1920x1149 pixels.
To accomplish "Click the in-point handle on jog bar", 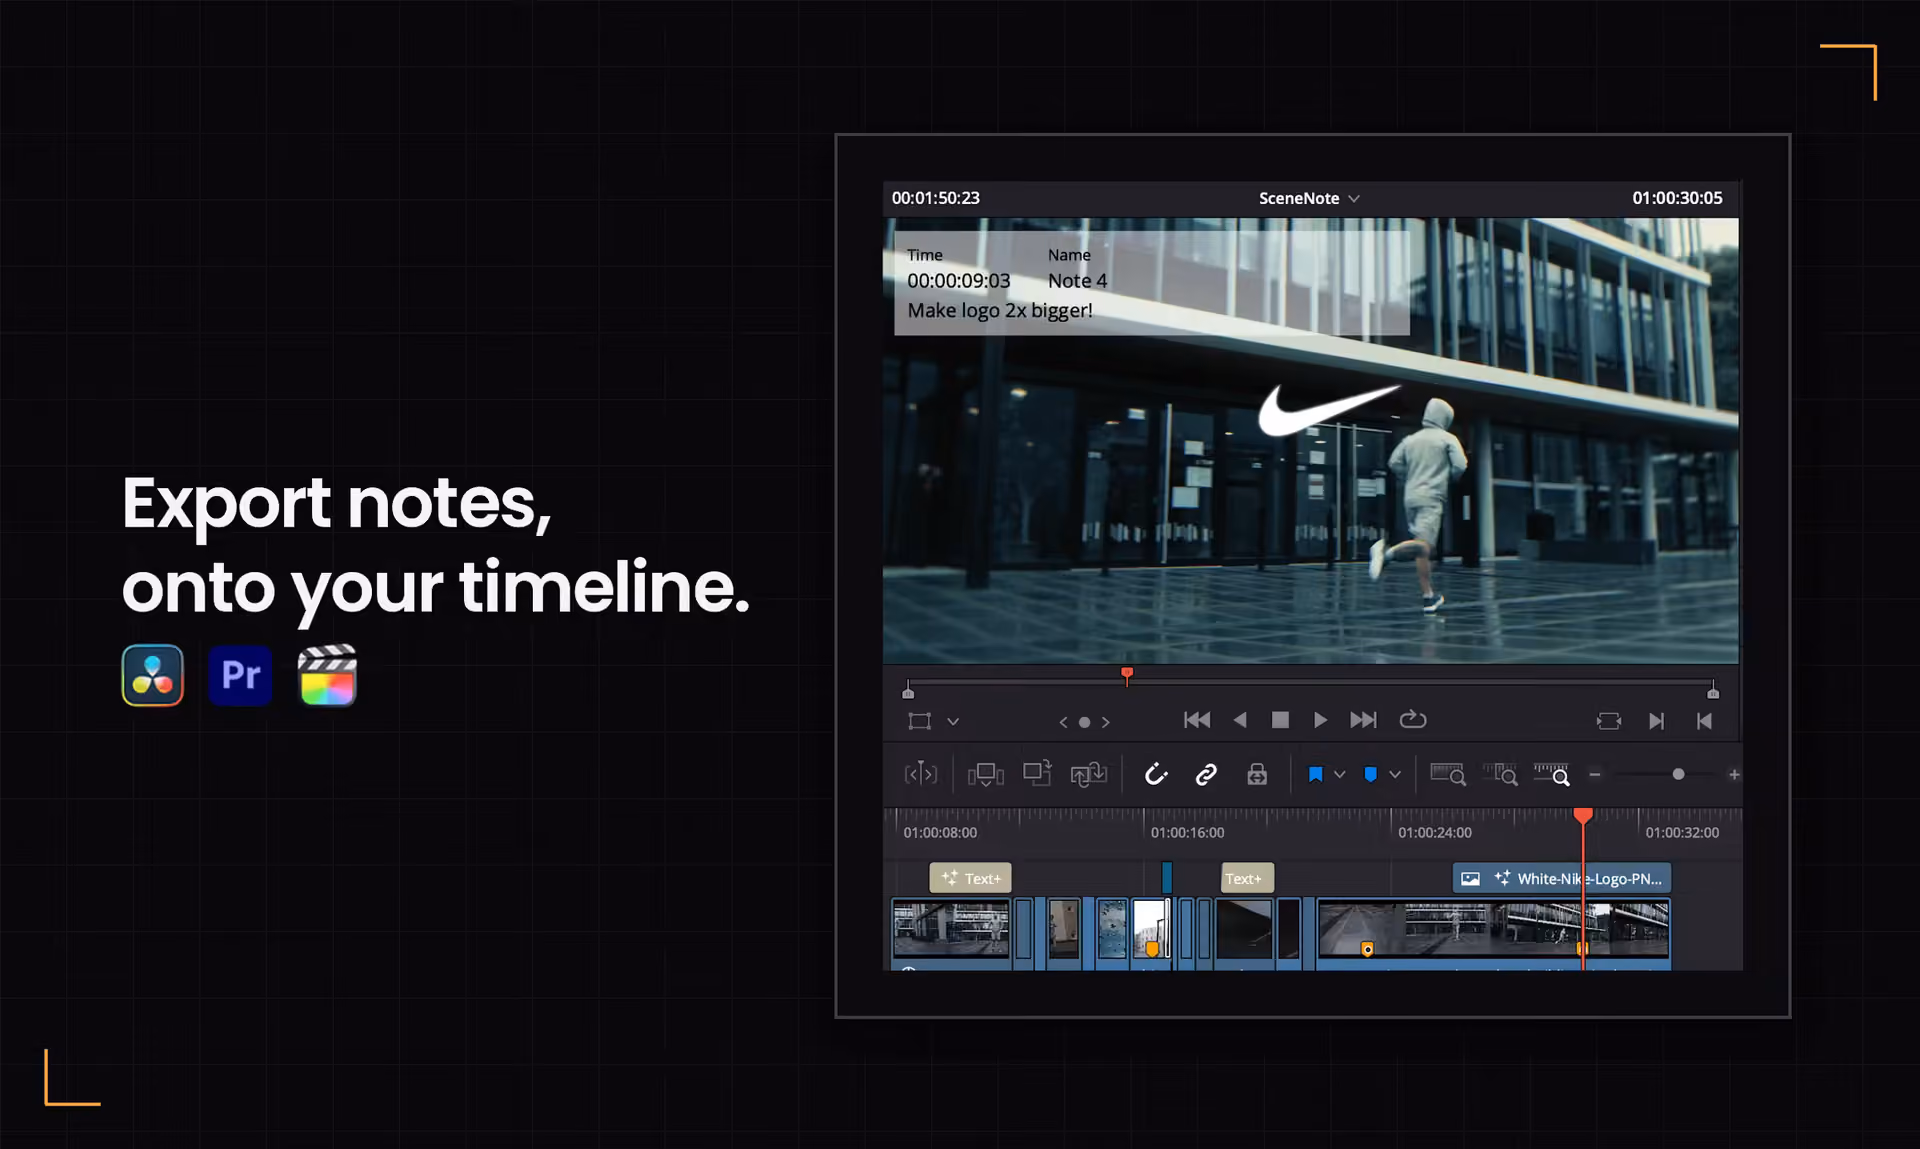I will (x=908, y=691).
